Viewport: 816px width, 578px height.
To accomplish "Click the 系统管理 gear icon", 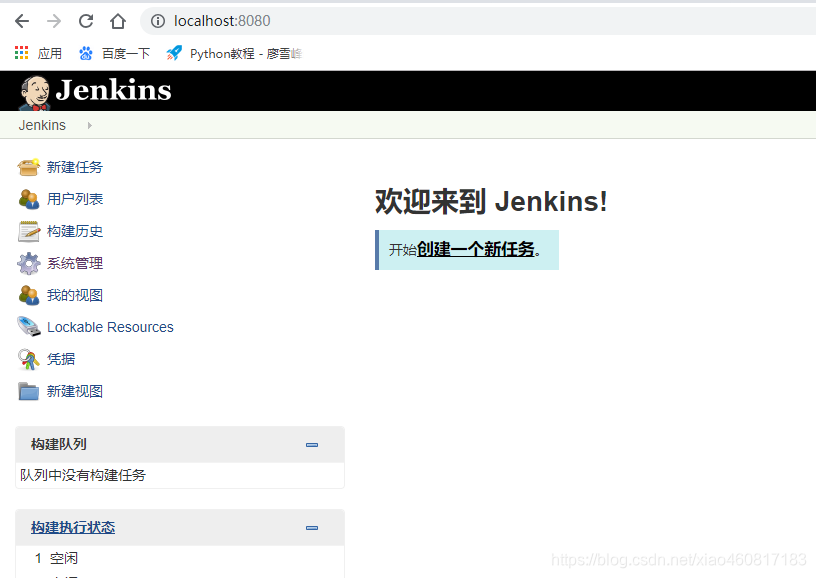I will point(29,263).
